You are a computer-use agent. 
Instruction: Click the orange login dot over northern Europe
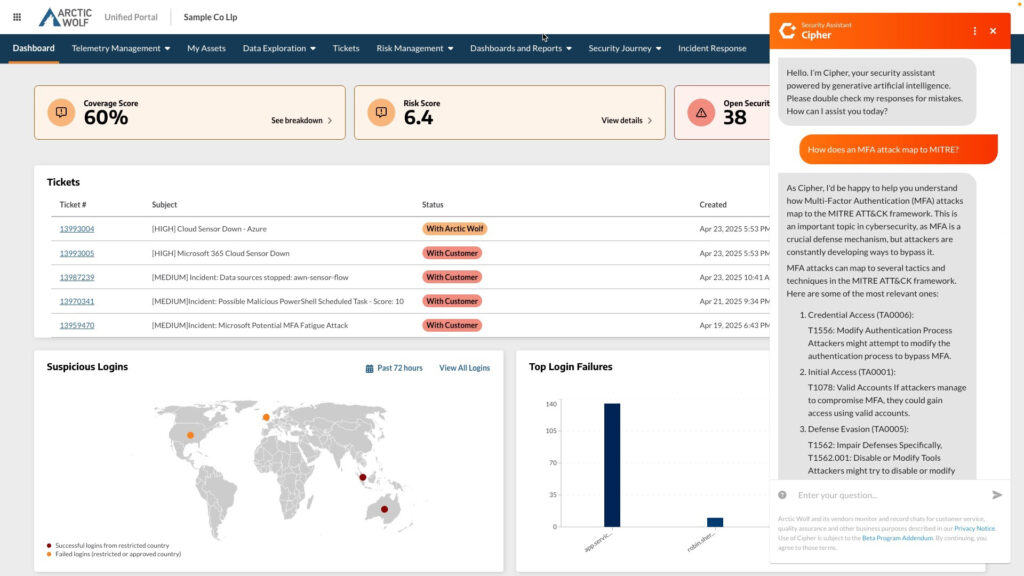(x=266, y=417)
